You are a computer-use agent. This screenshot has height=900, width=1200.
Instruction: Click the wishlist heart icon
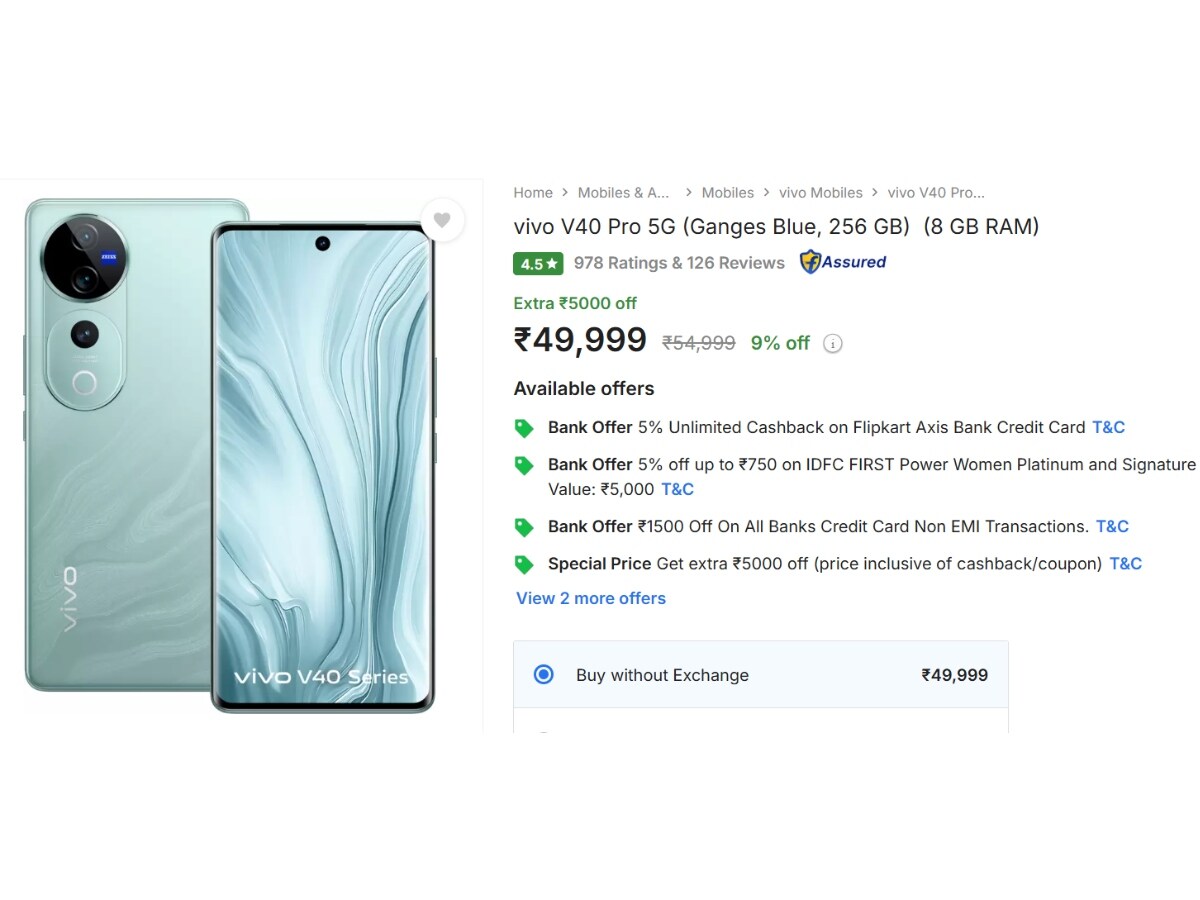pos(442,220)
